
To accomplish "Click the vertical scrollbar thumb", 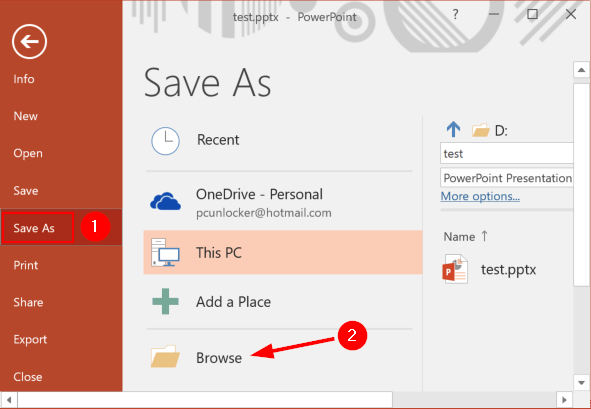I will [x=581, y=185].
